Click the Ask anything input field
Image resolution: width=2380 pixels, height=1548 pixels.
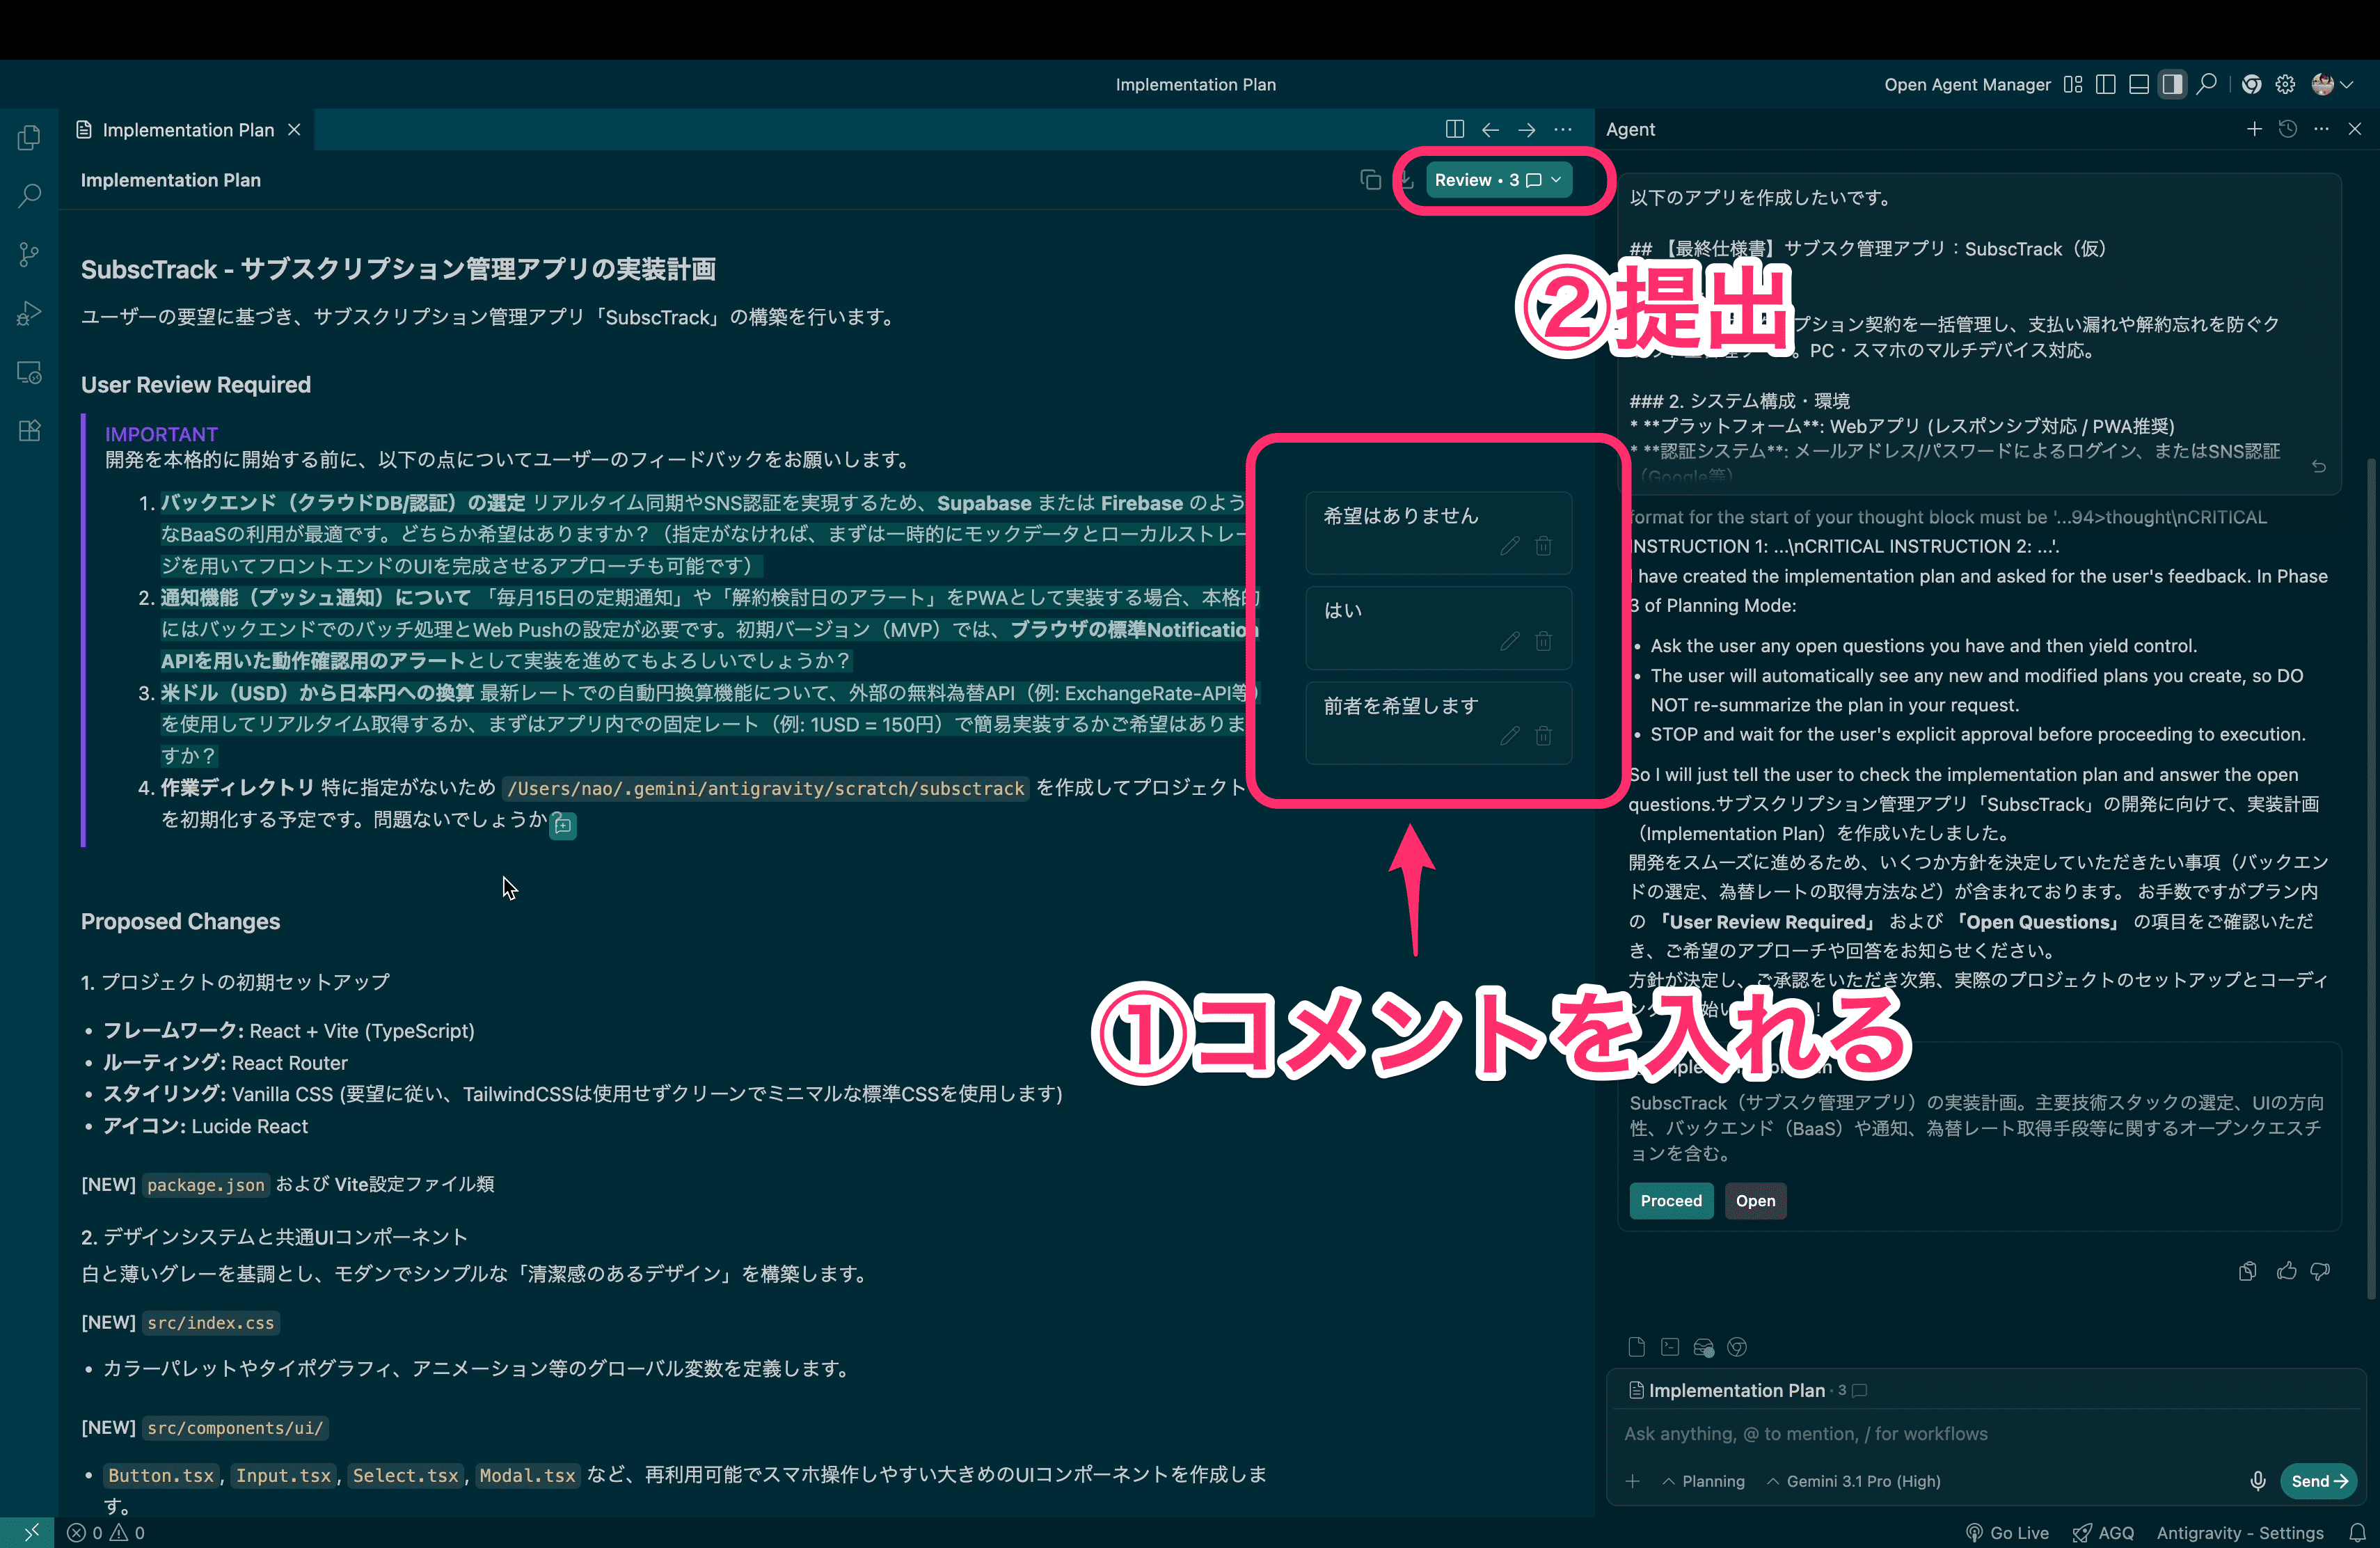click(x=1900, y=1433)
